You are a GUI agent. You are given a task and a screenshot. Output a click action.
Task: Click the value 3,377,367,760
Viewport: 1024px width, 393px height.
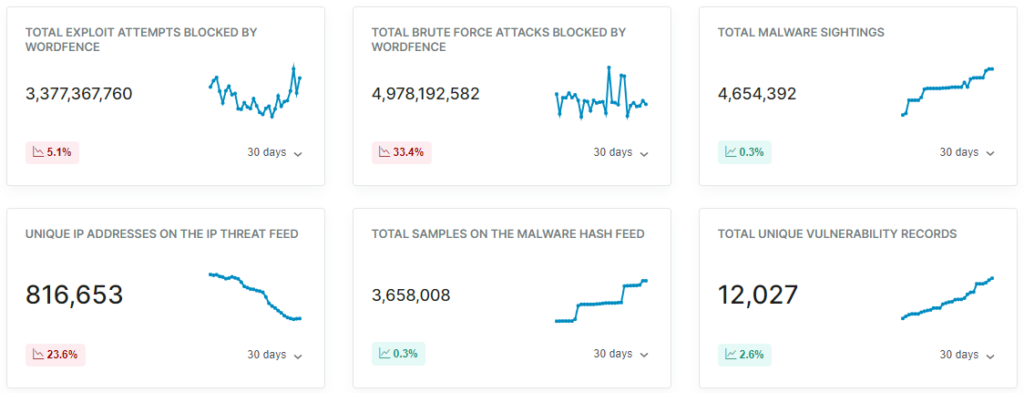click(x=79, y=94)
